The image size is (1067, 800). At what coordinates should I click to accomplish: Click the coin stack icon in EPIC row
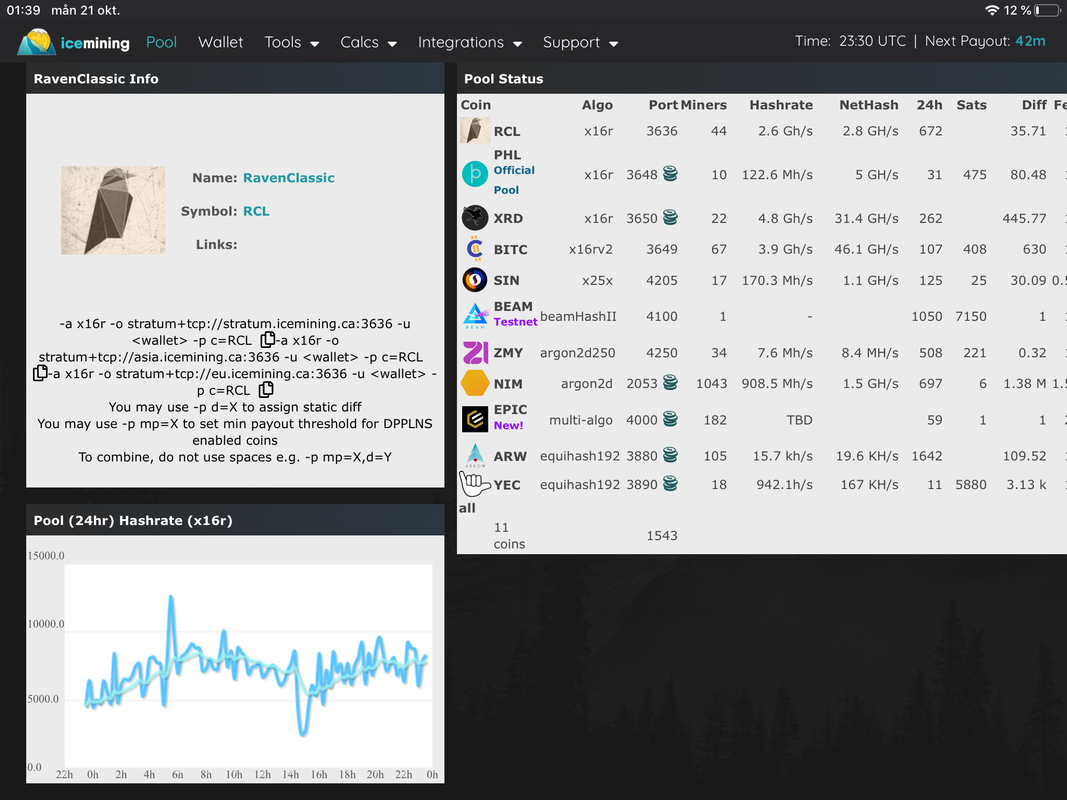(670, 418)
